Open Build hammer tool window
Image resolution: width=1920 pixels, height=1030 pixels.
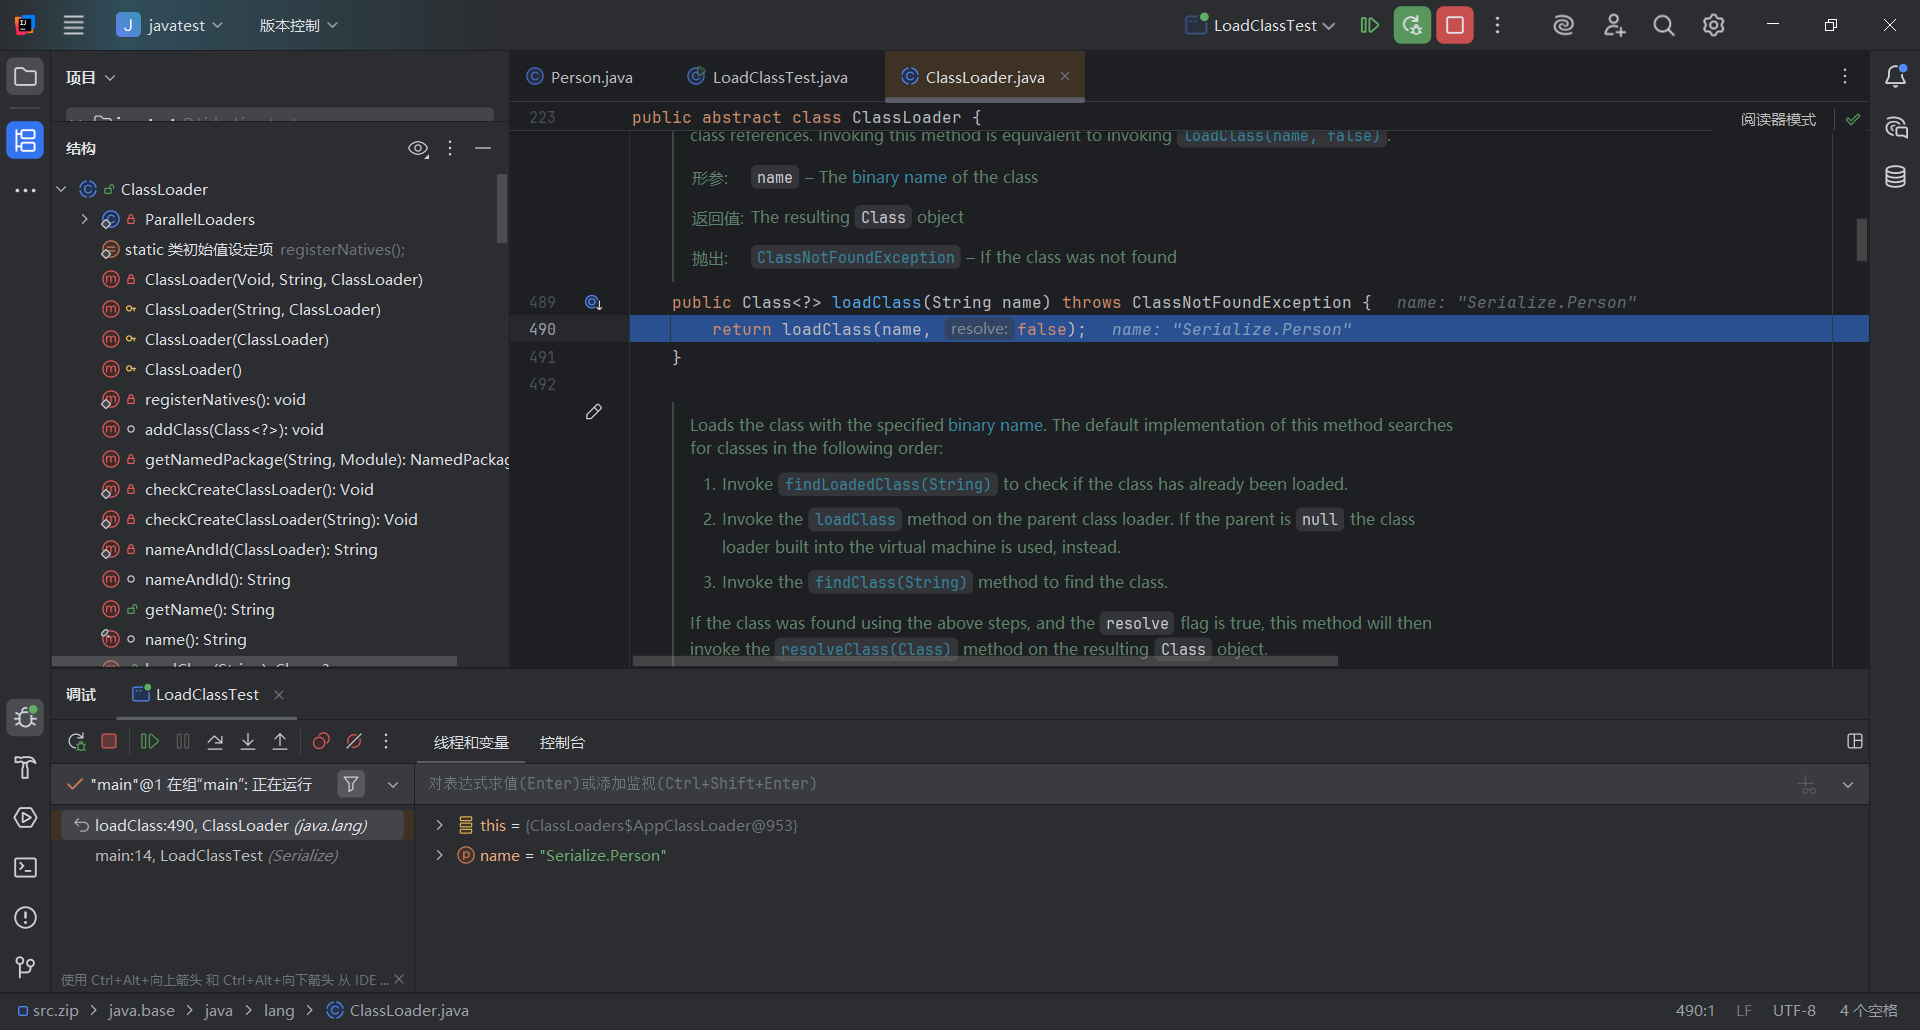tap(25, 767)
